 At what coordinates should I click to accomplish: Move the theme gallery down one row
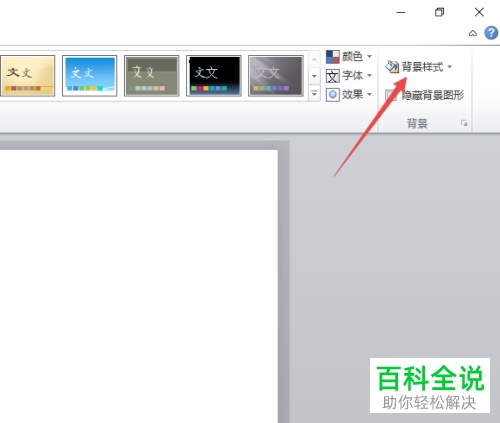click(314, 76)
